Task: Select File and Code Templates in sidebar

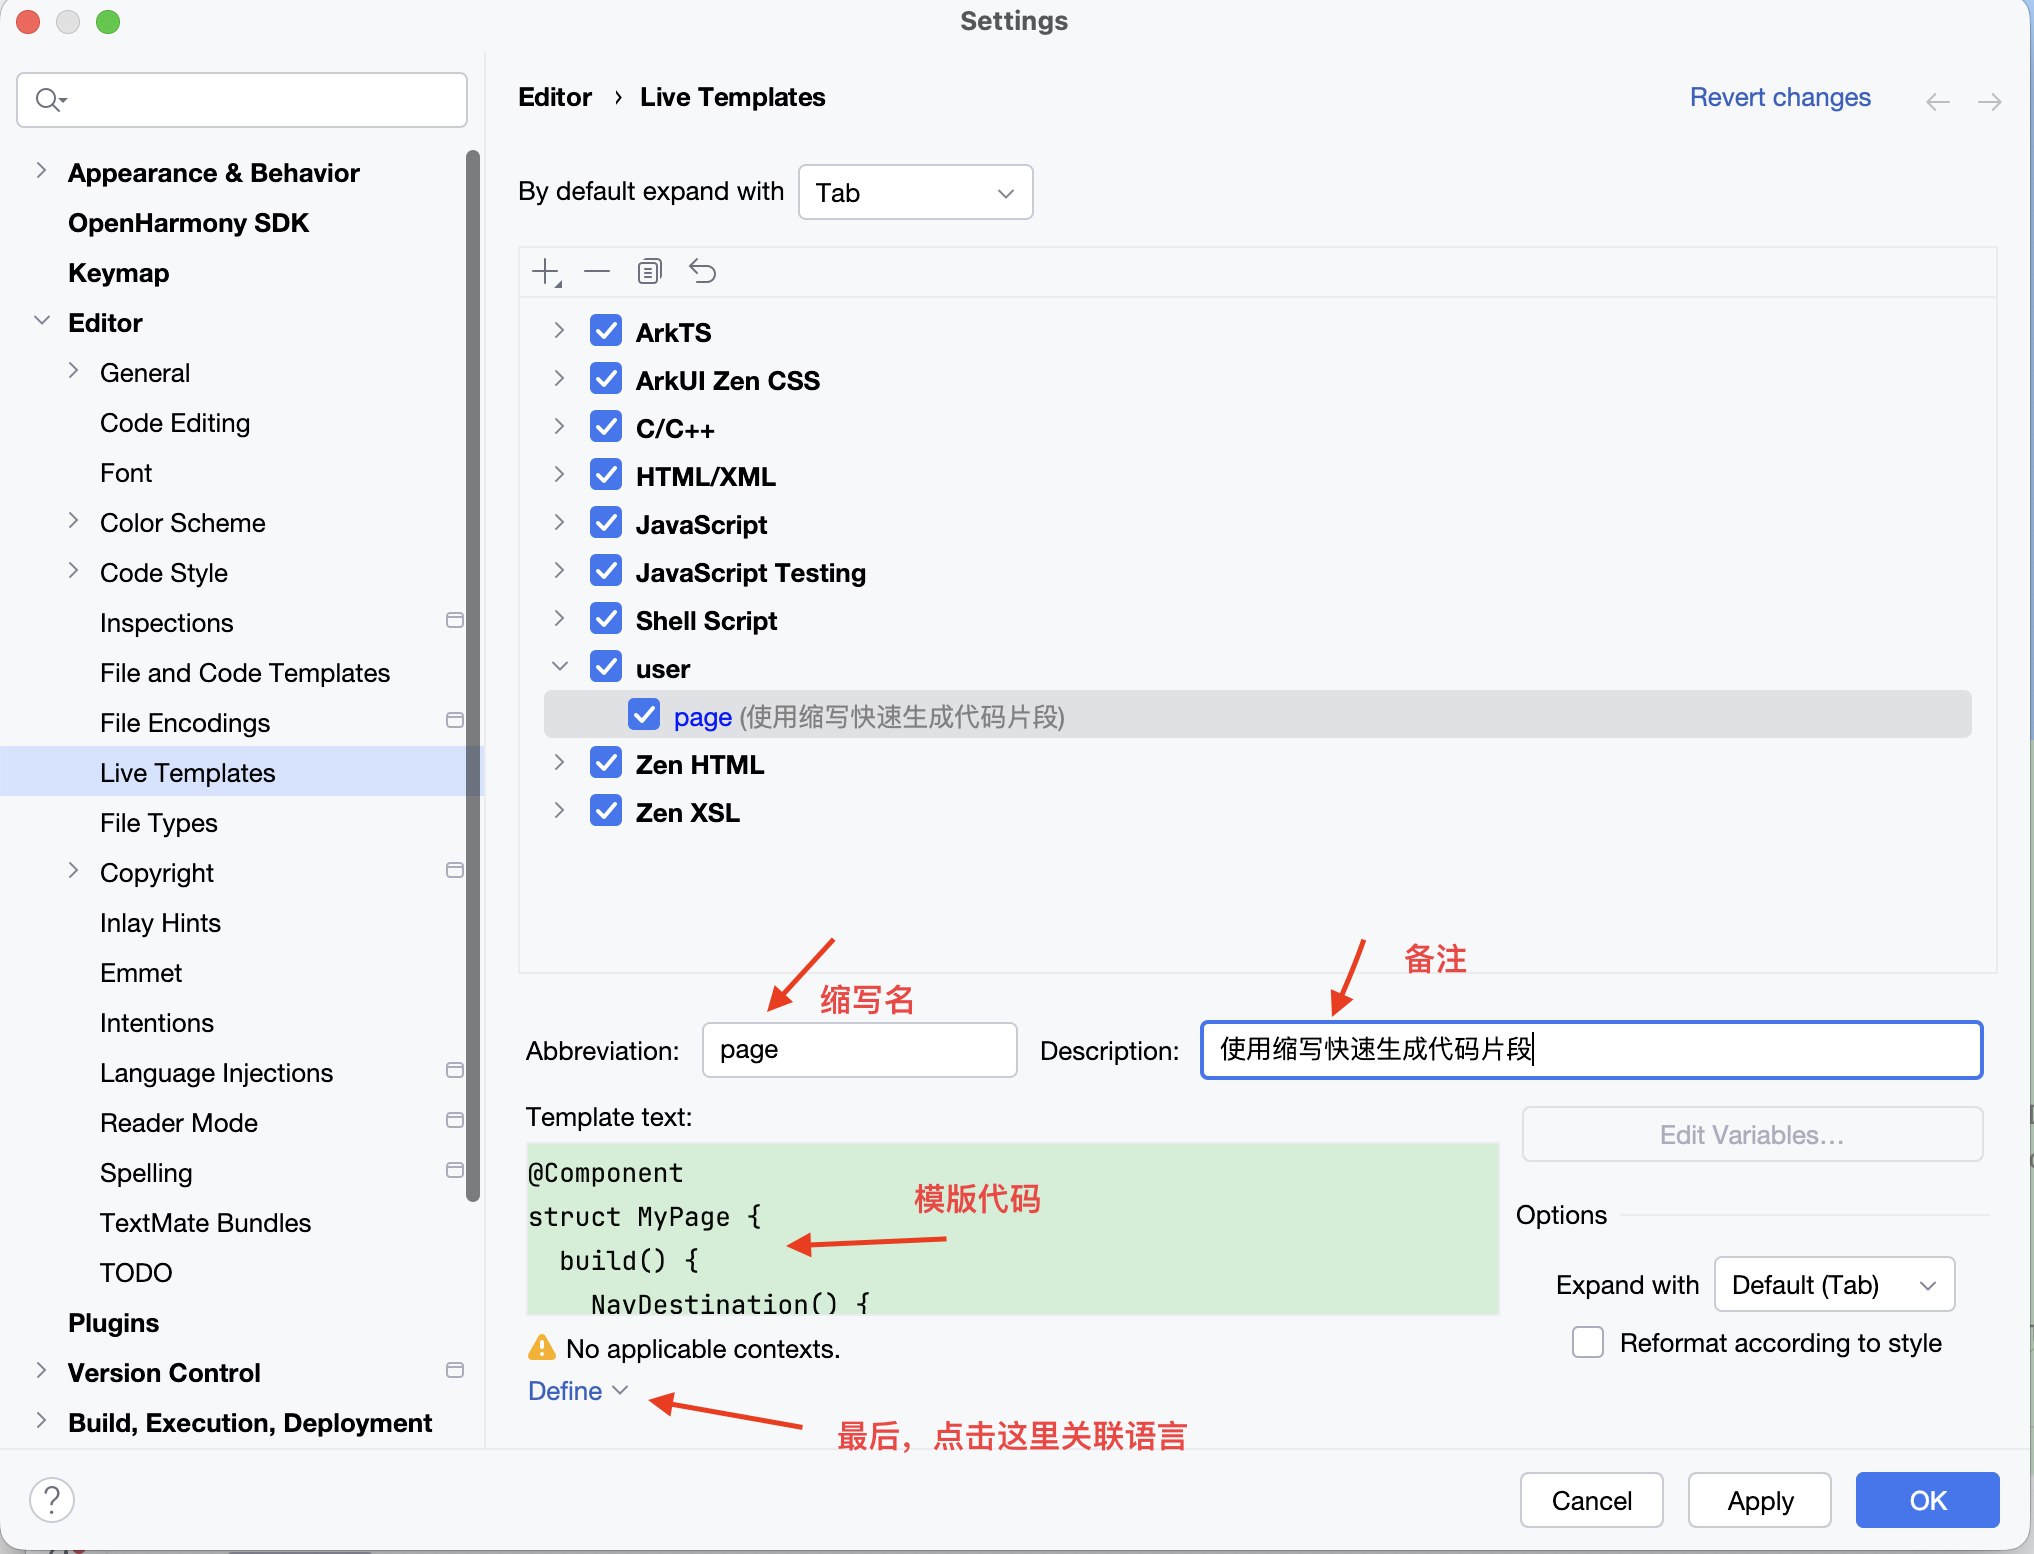Action: point(245,673)
